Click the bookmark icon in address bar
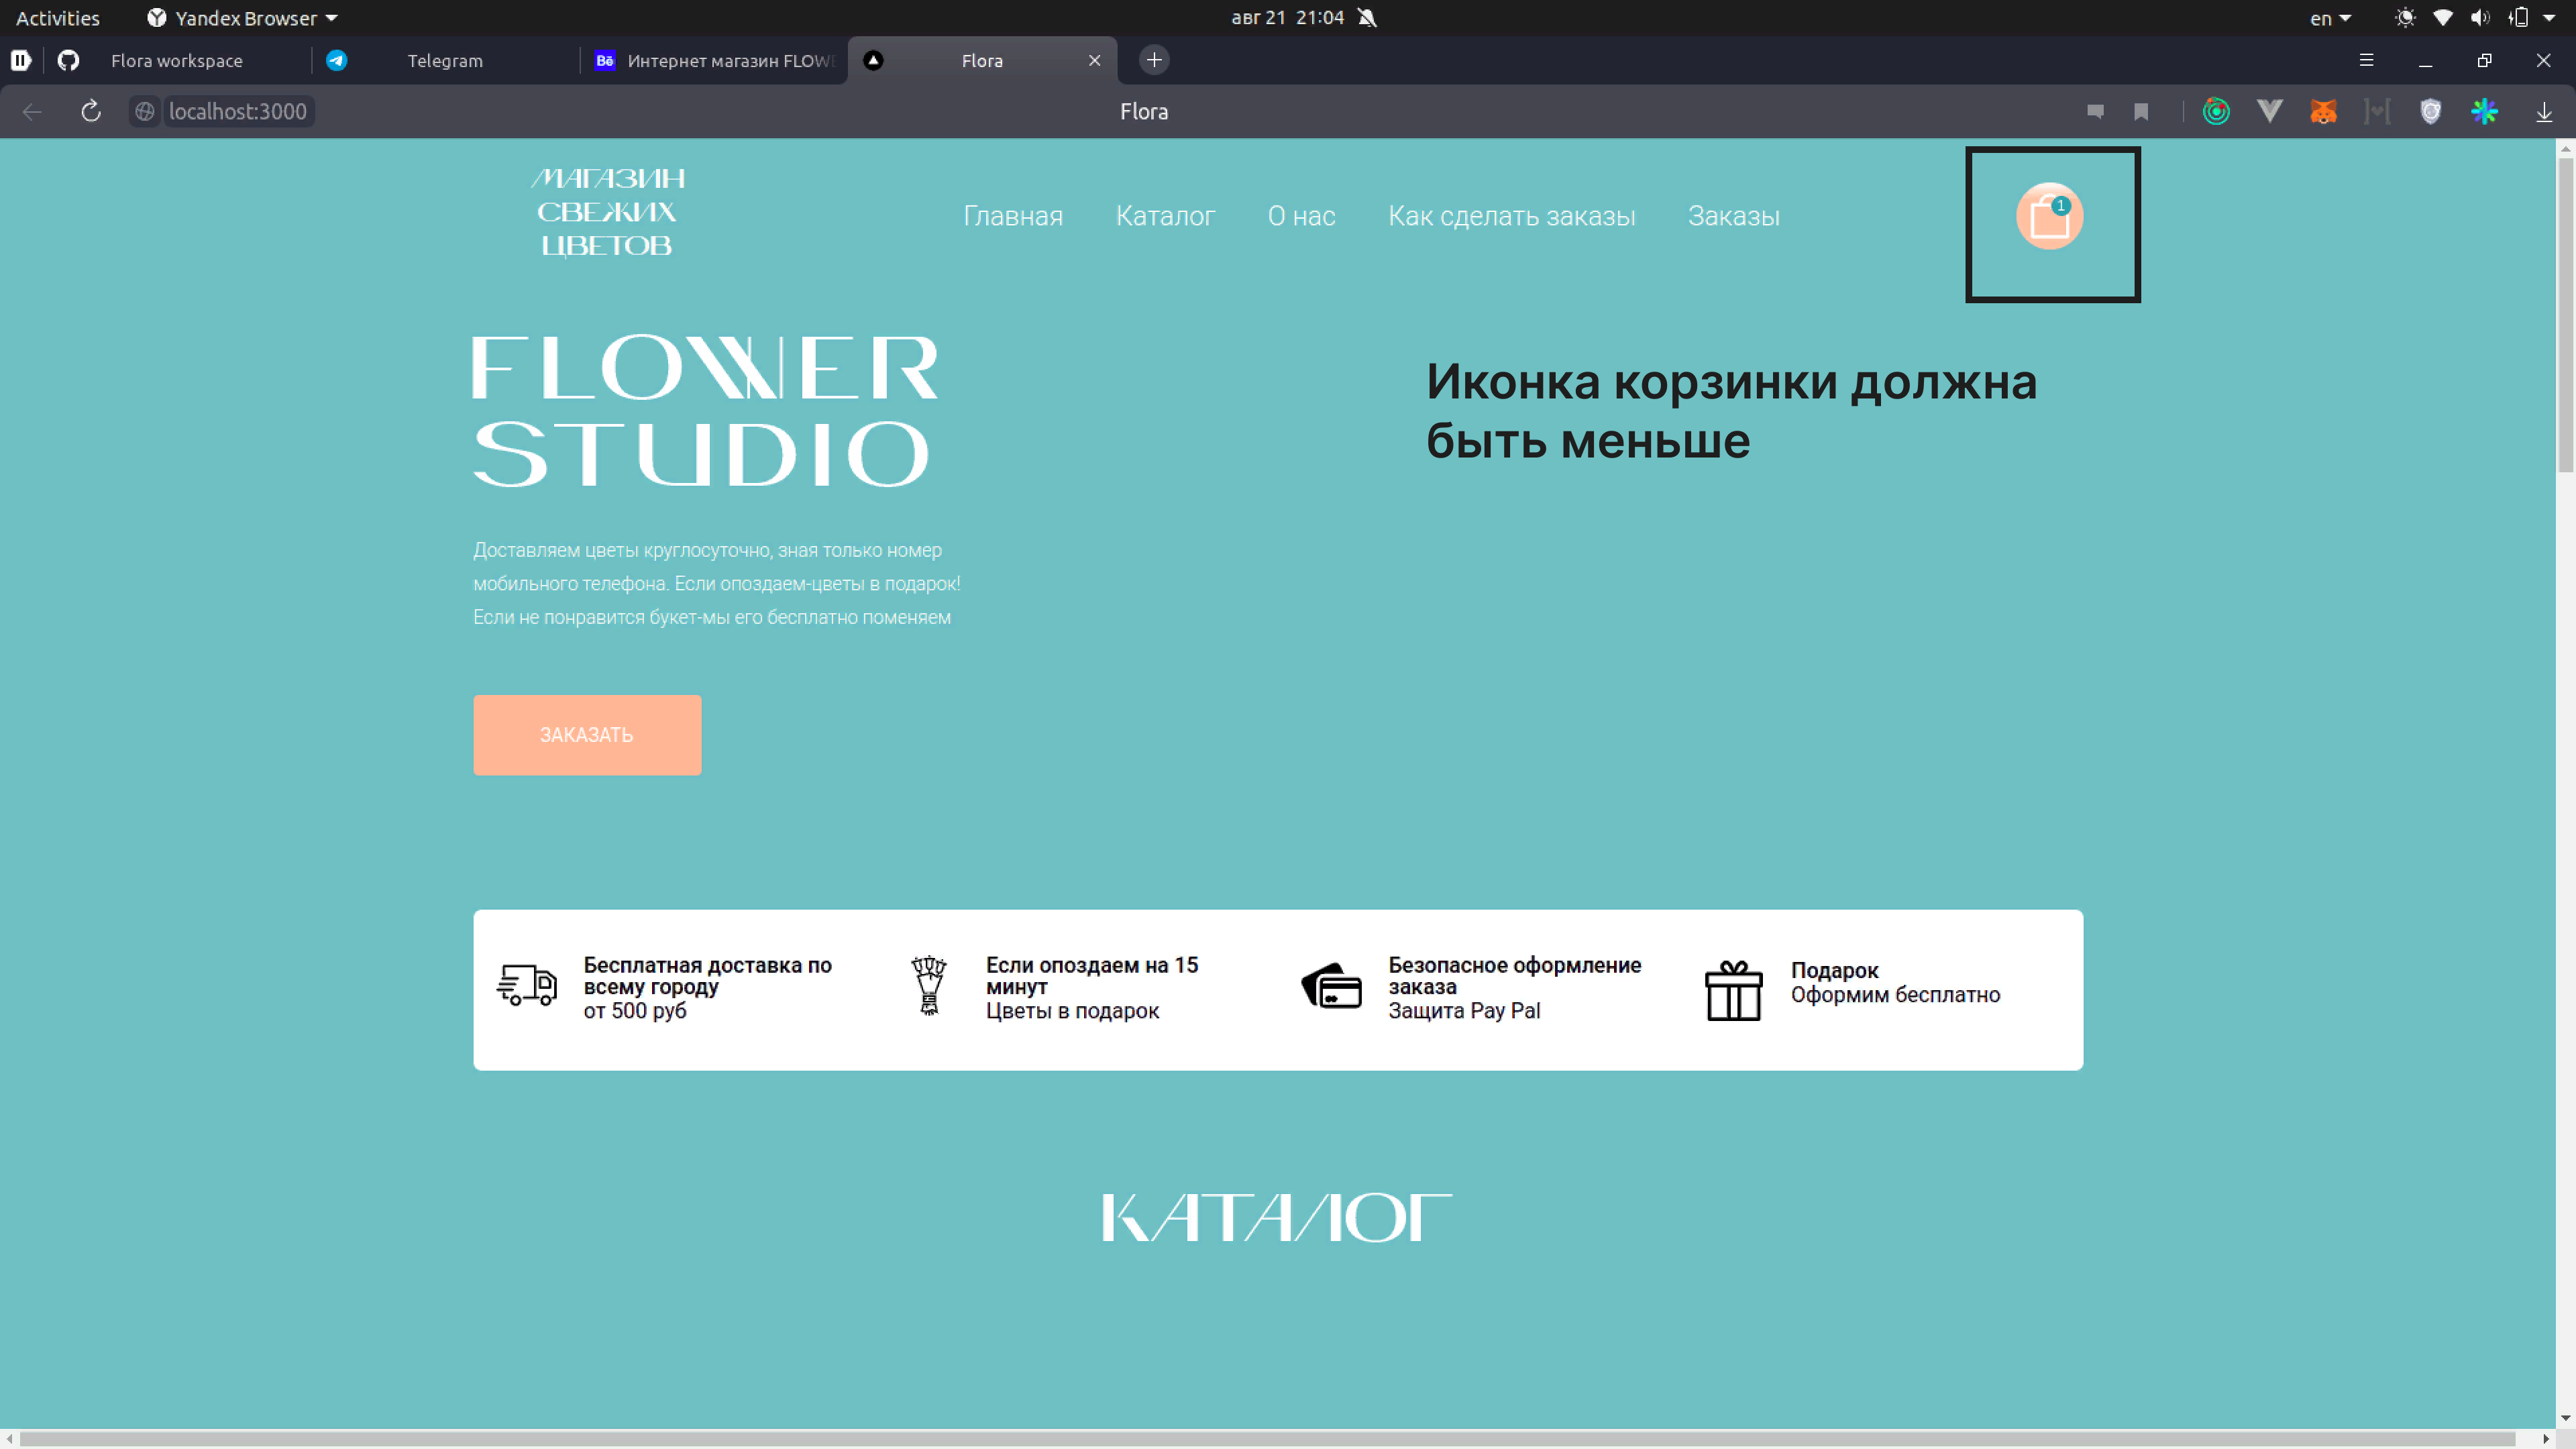 coord(2141,111)
